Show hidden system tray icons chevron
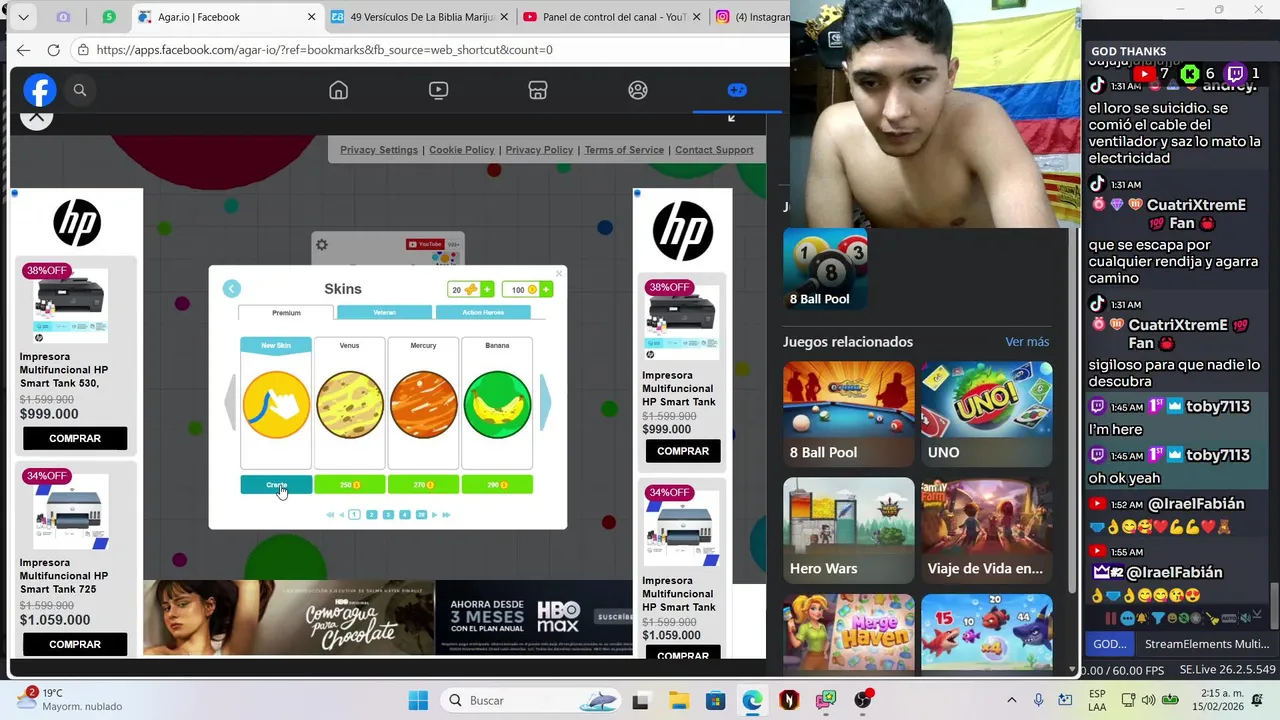The height and width of the screenshot is (720, 1280). [x=1011, y=700]
